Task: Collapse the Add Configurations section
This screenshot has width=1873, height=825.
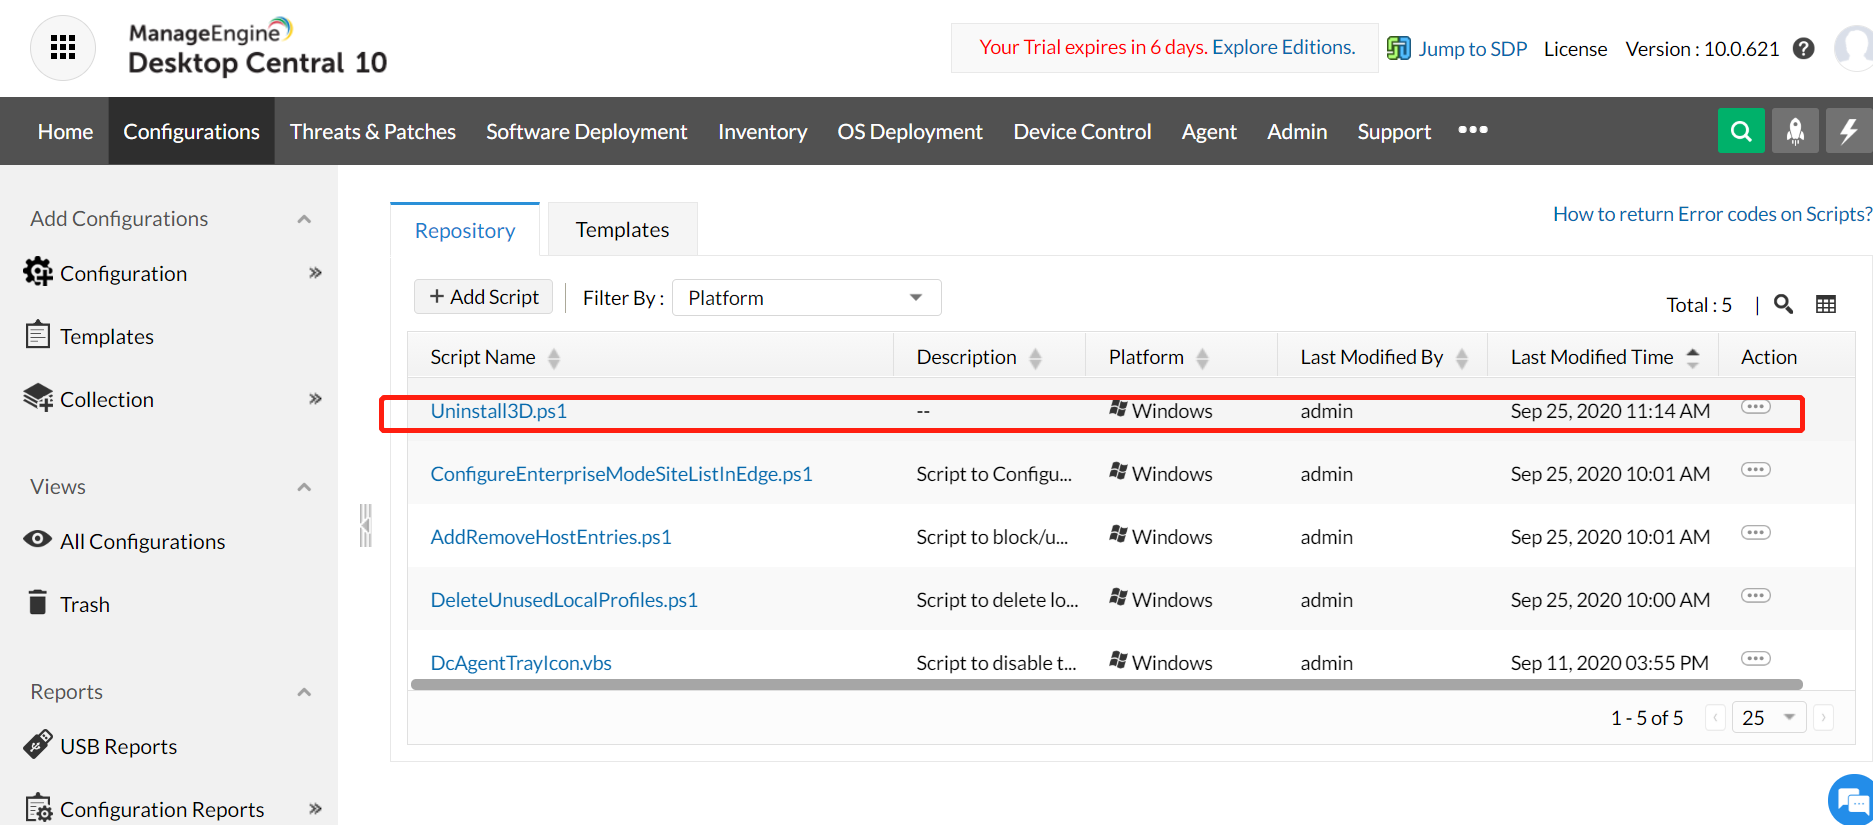Action: coord(304,219)
